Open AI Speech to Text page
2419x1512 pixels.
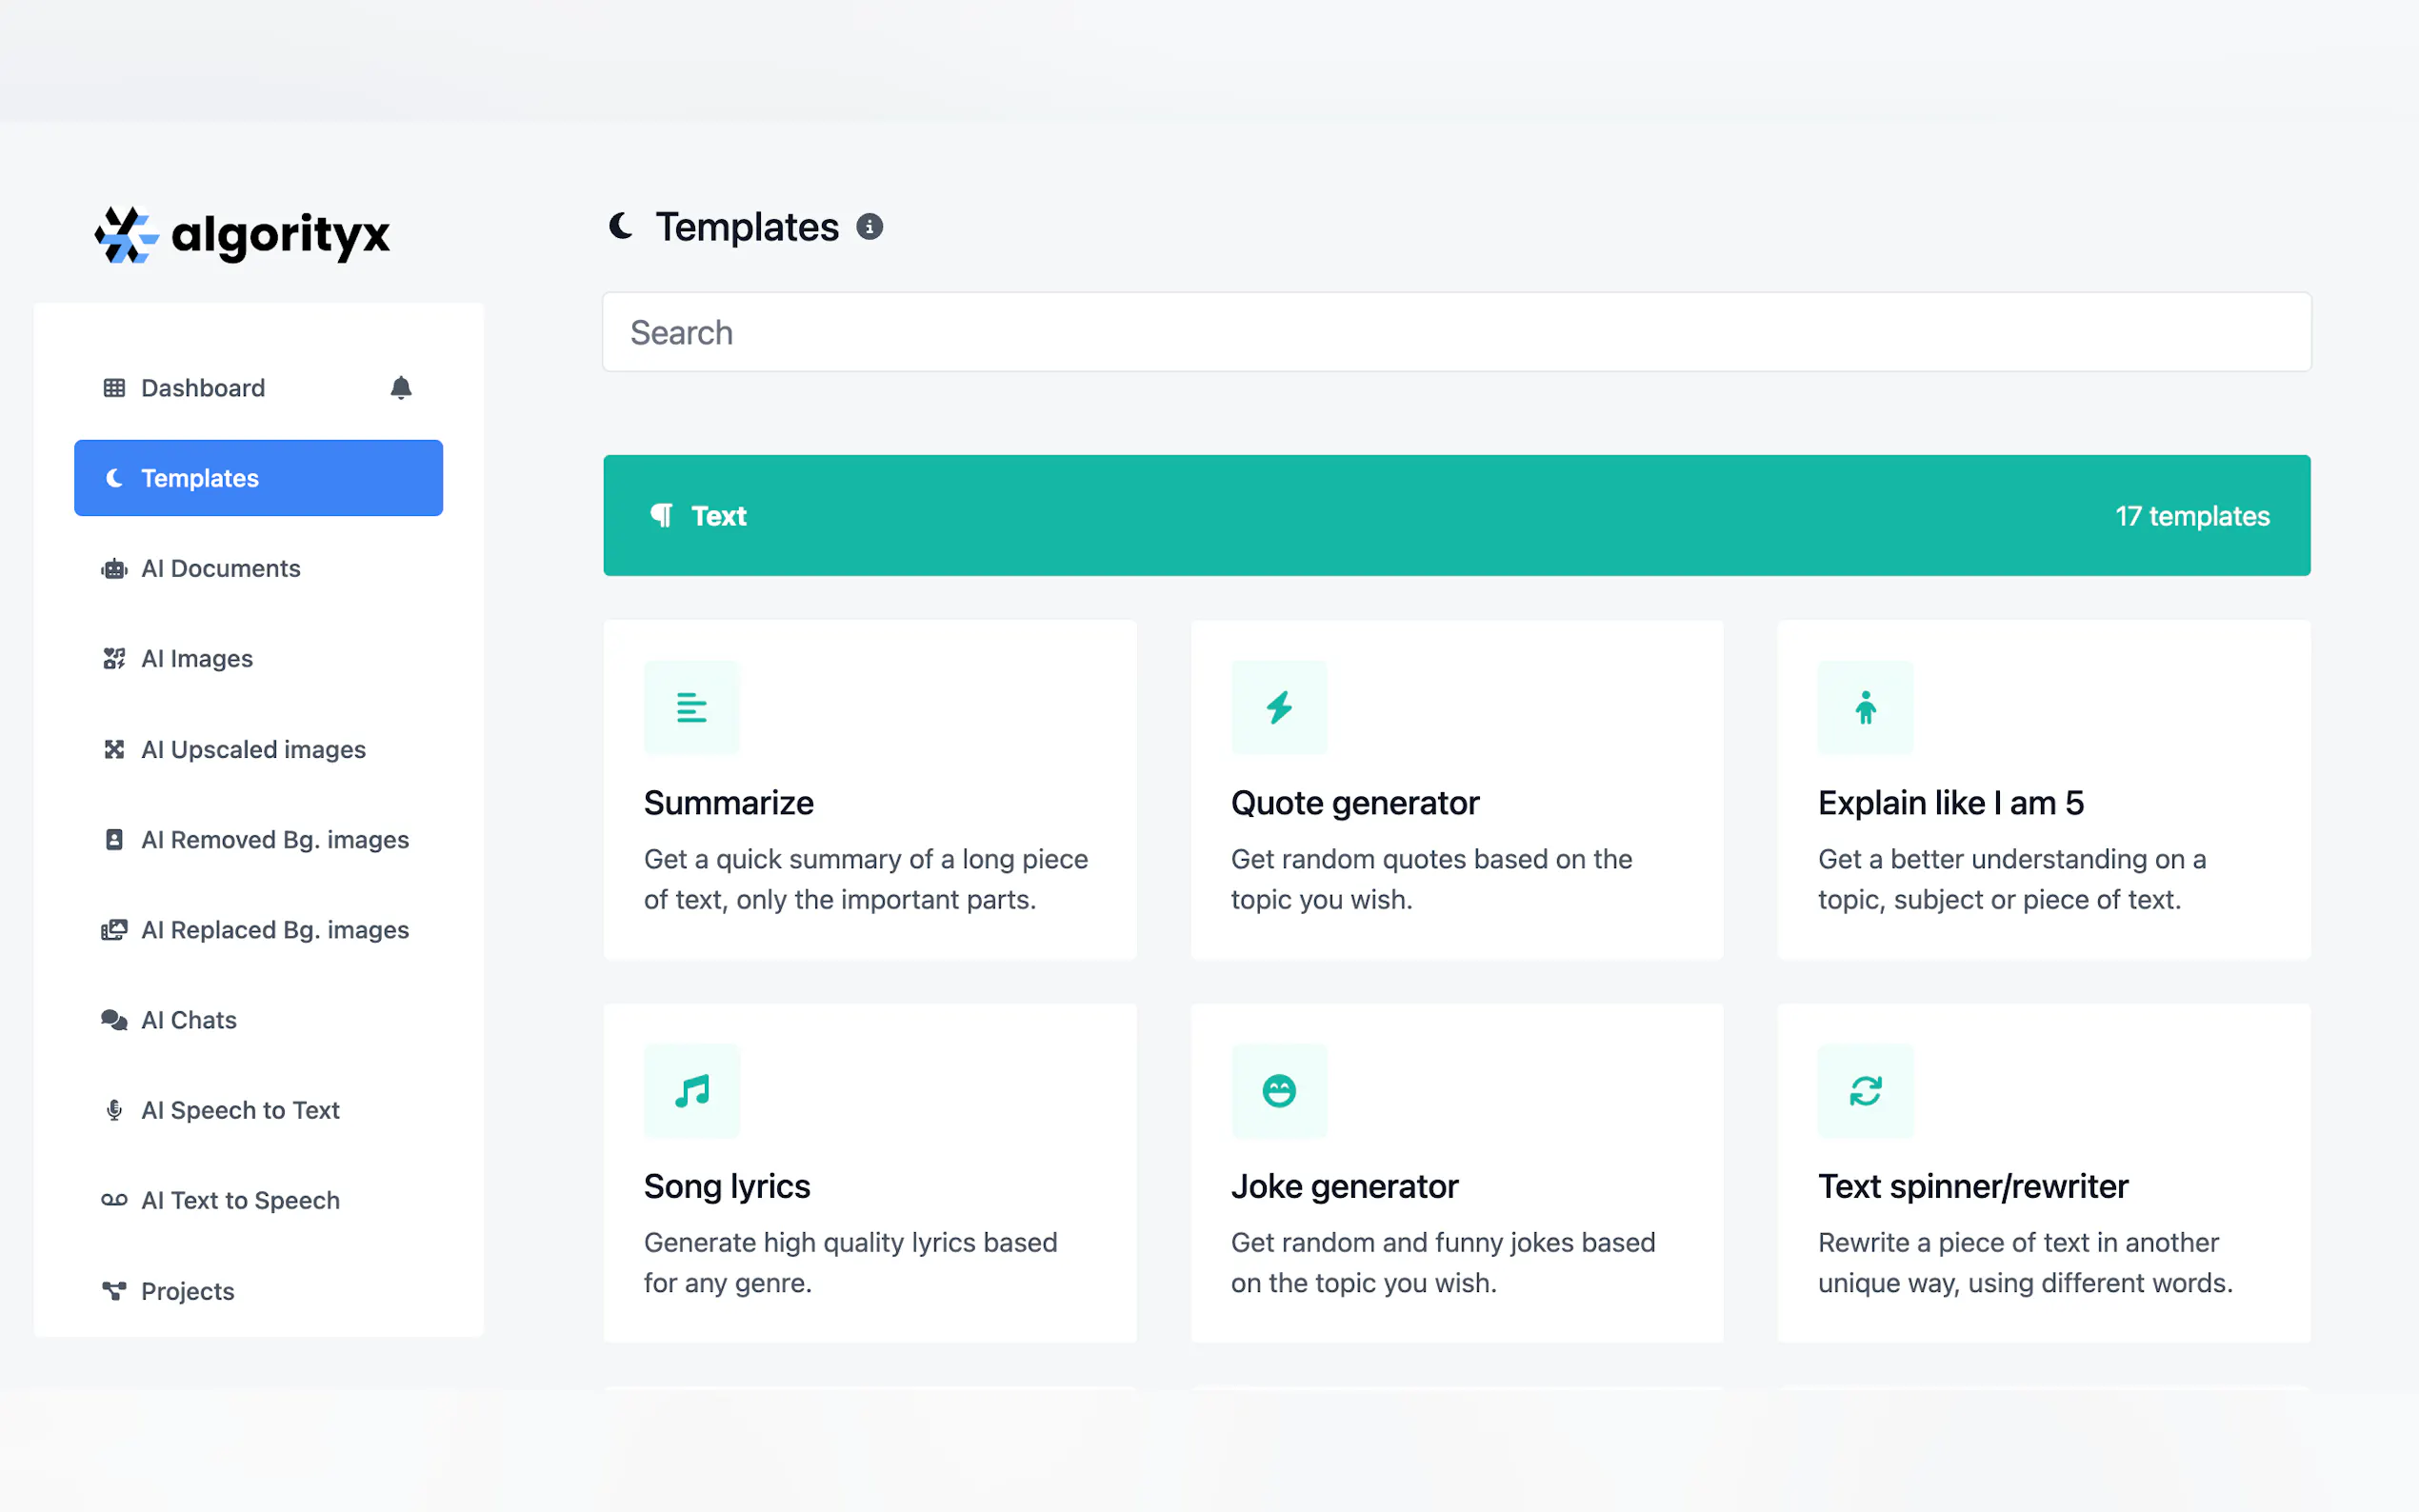tap(240, 1110)
